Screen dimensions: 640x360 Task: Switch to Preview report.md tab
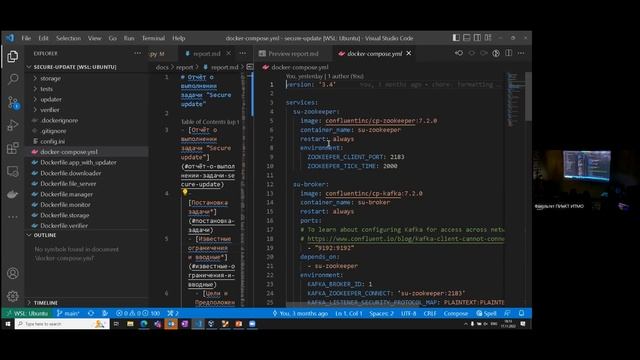click(x=293, y=53)
